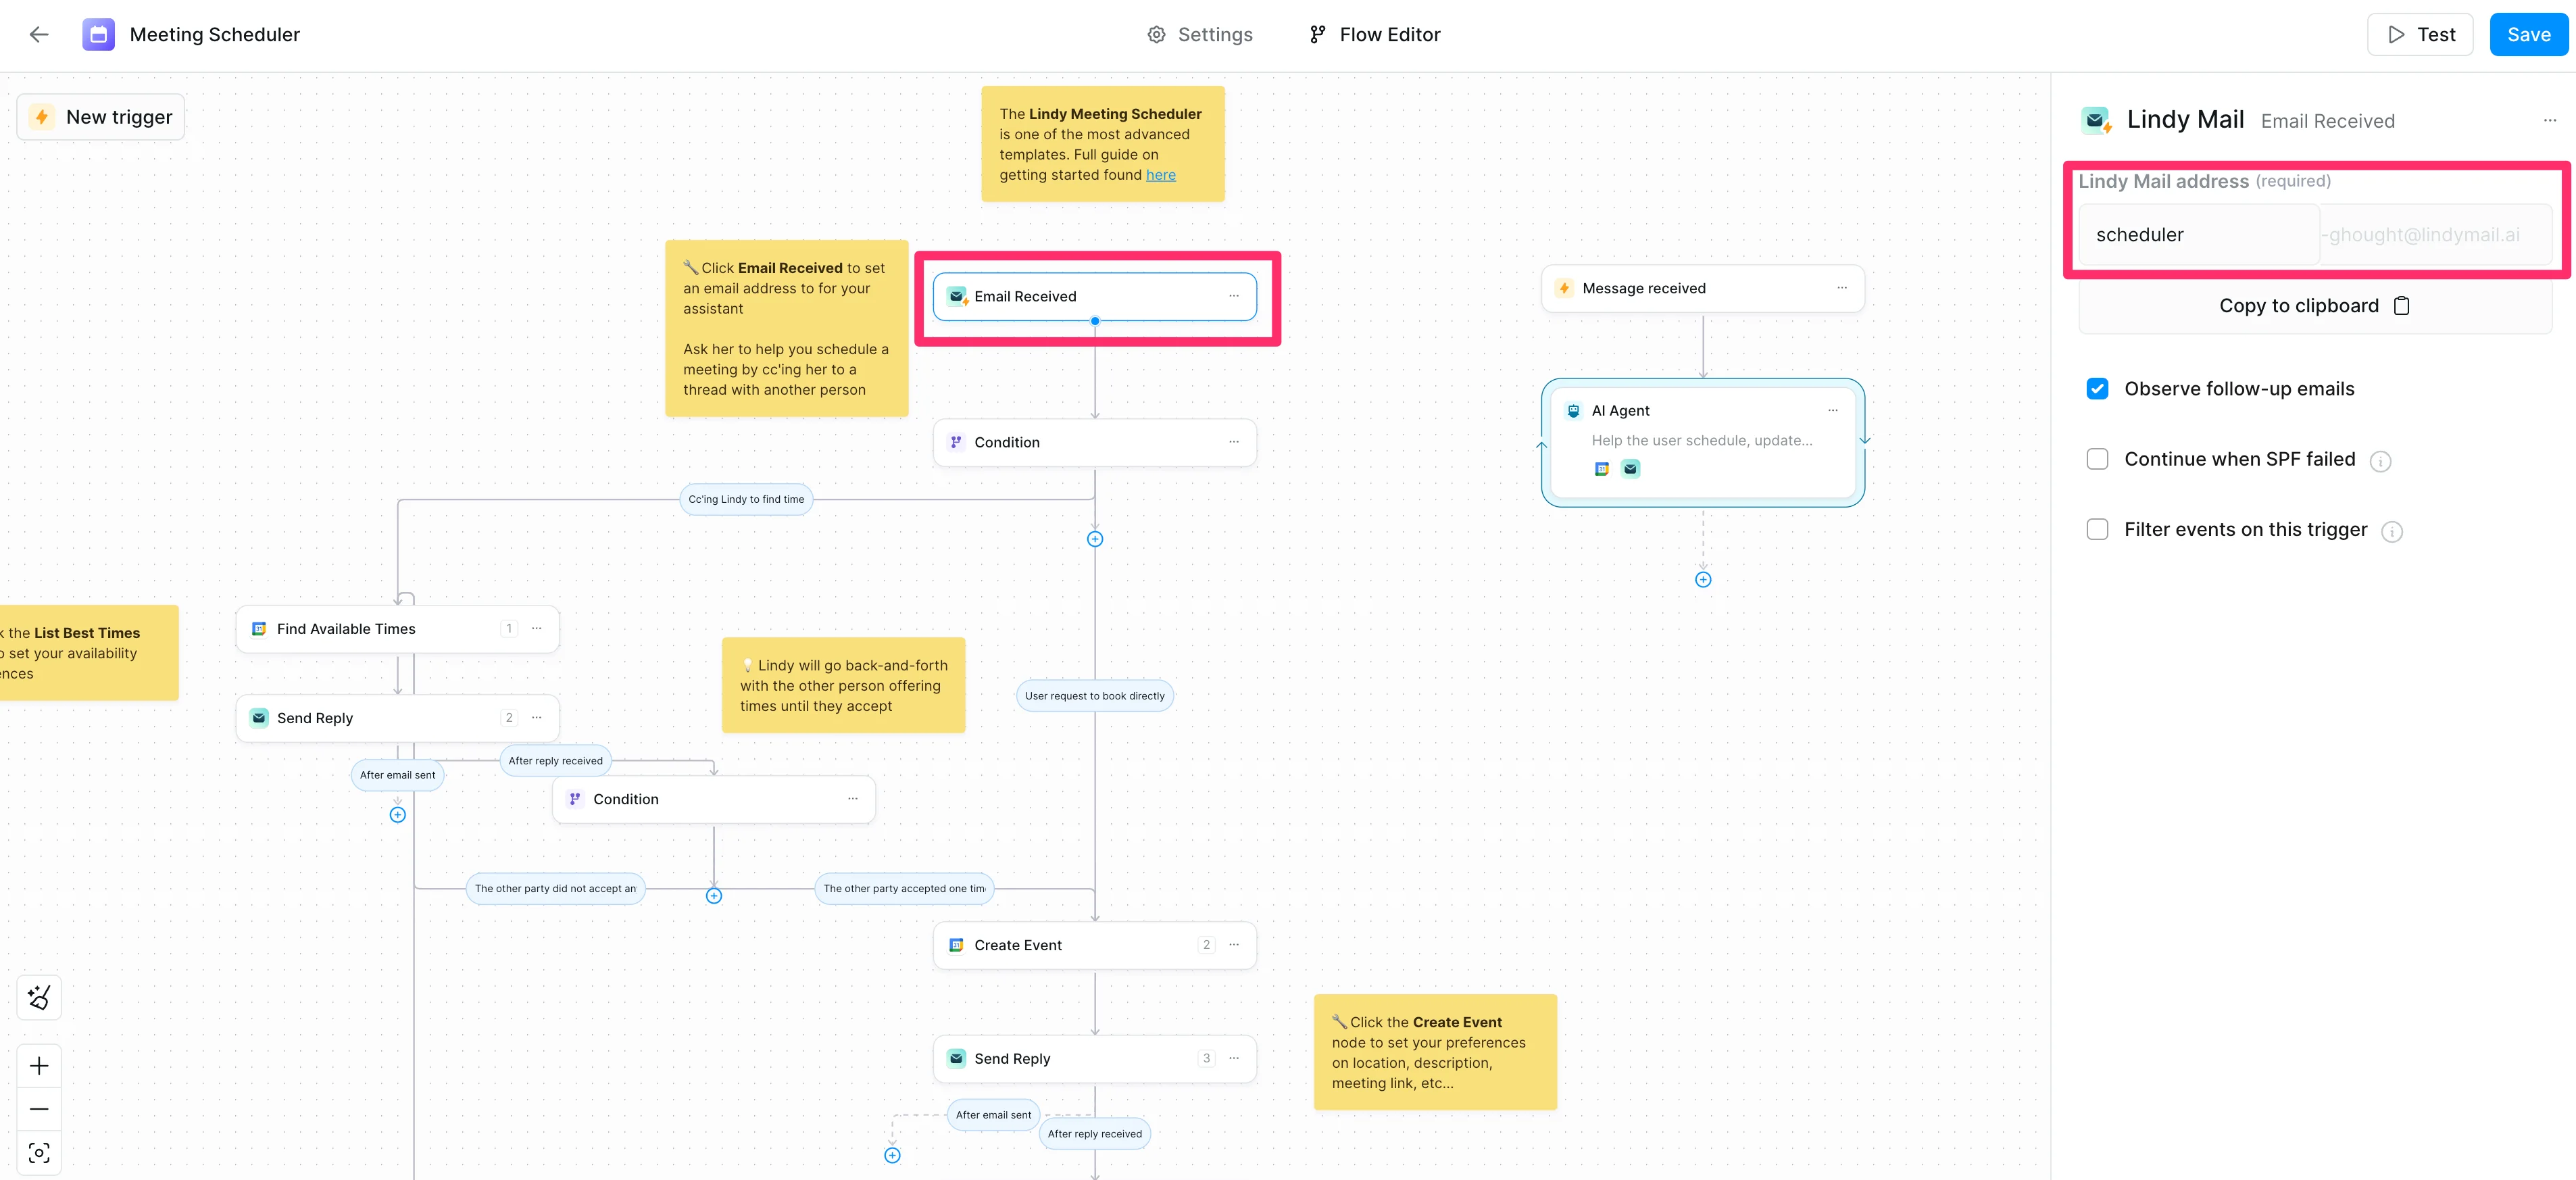Click the Save button
2576x1180 pixels.
[x=2528, y=35]
